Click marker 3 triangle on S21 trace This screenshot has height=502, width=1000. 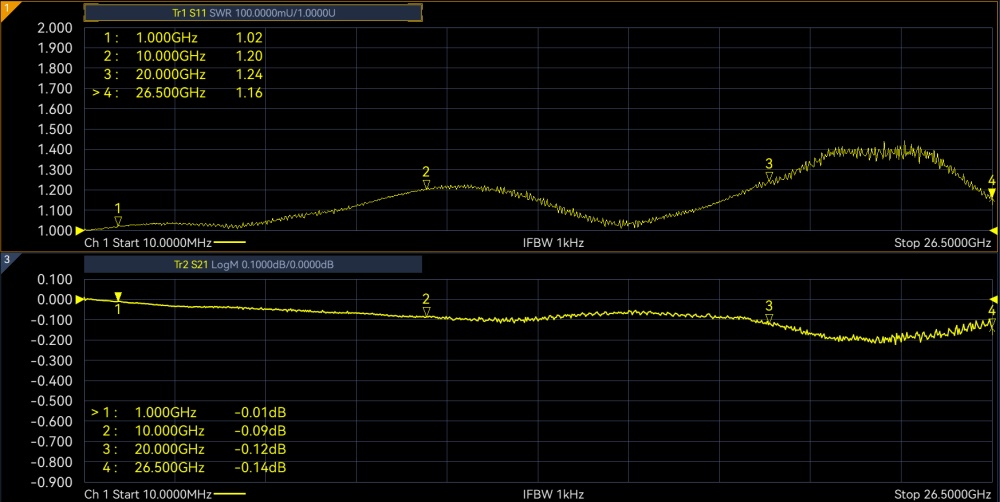(769, 318)
